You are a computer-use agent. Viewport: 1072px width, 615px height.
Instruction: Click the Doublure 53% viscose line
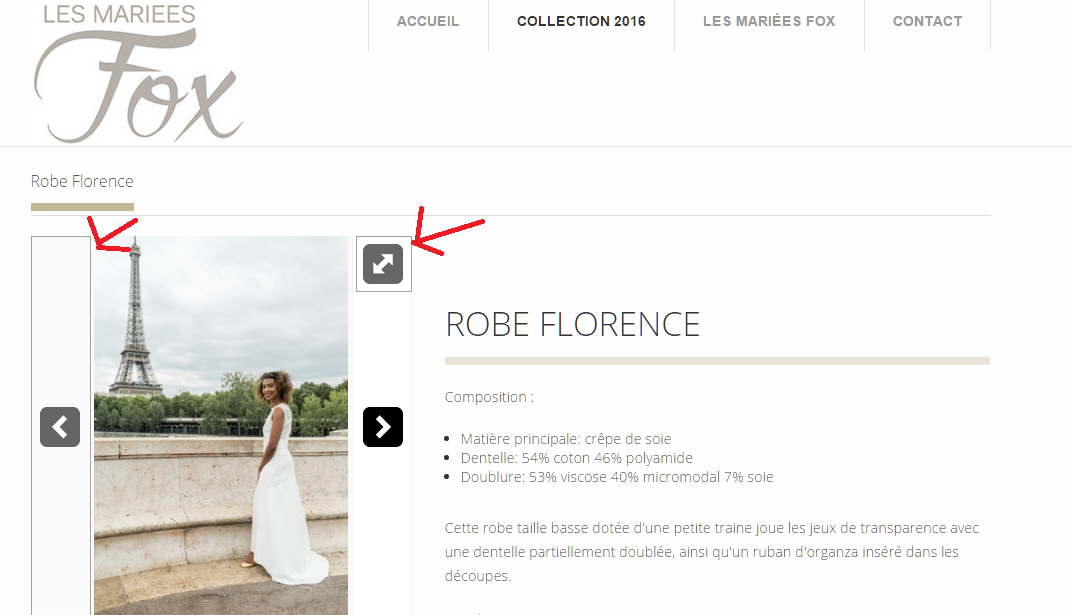point(617,477)
